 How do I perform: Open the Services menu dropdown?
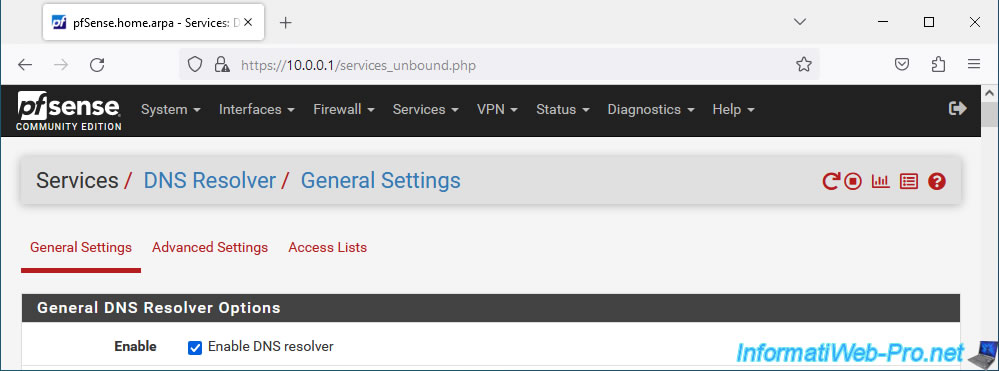(x=426, y=110)
